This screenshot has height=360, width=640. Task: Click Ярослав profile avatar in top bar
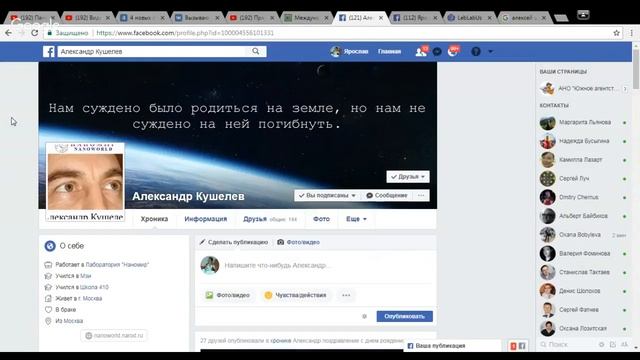tap(336, 51)
